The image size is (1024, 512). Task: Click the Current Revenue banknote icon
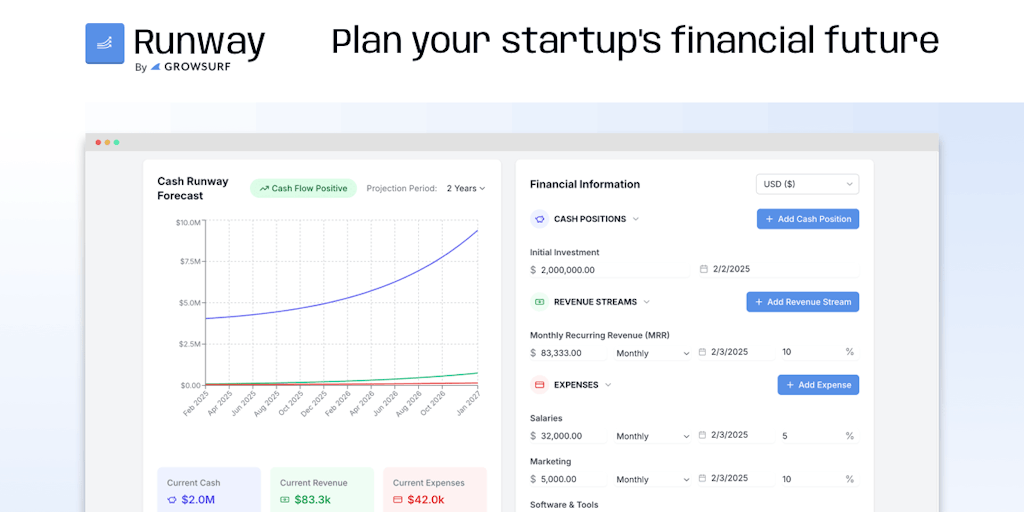(285, 499)
